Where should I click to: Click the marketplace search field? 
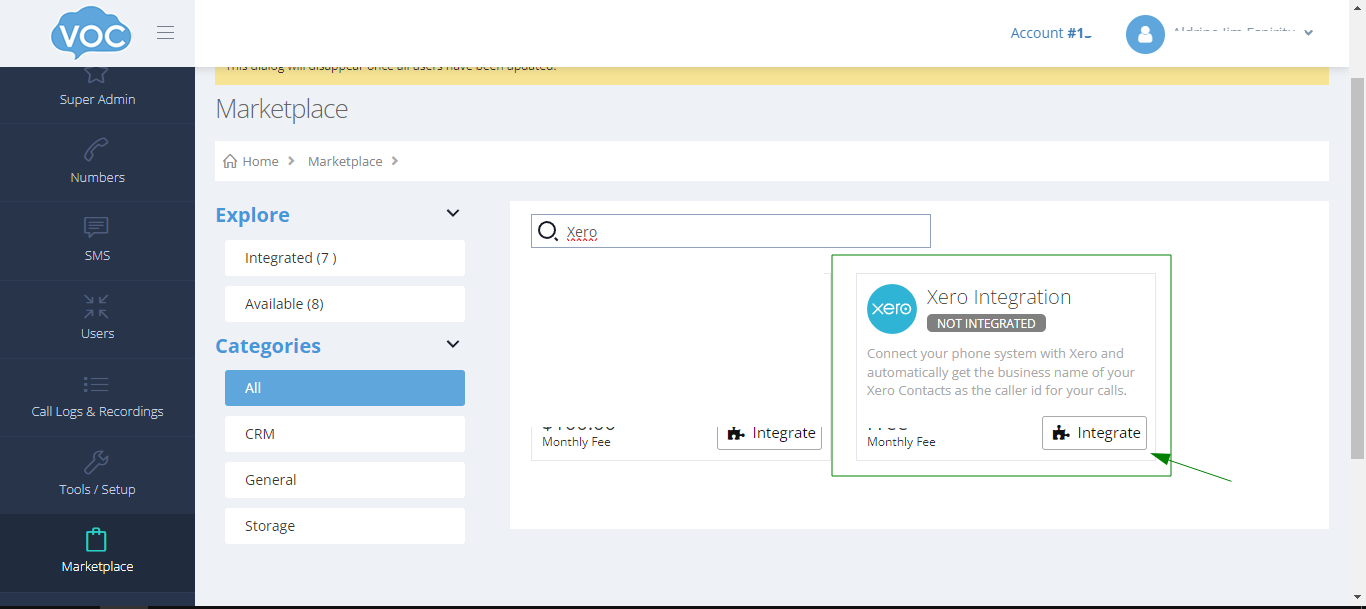(x=740, y=232)
